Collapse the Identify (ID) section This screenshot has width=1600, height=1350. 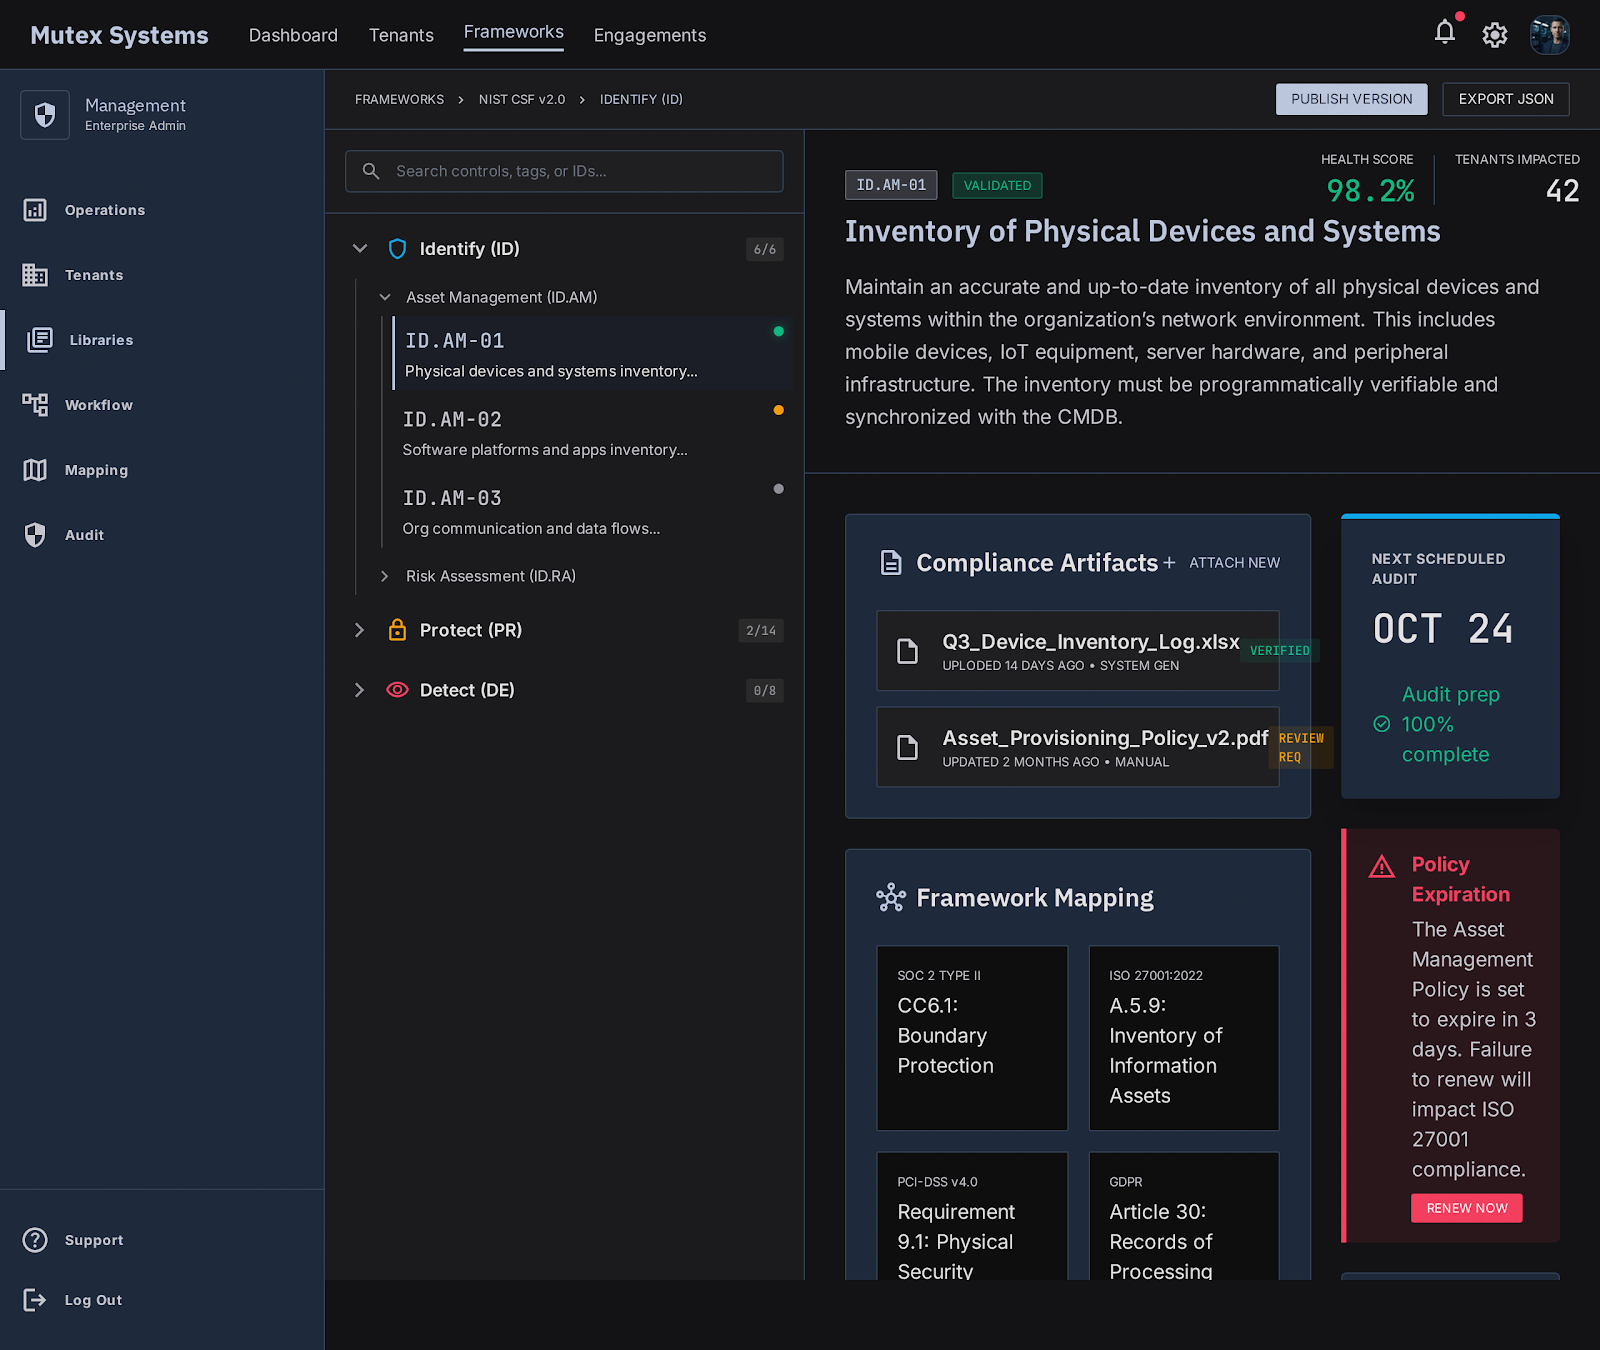360,248
